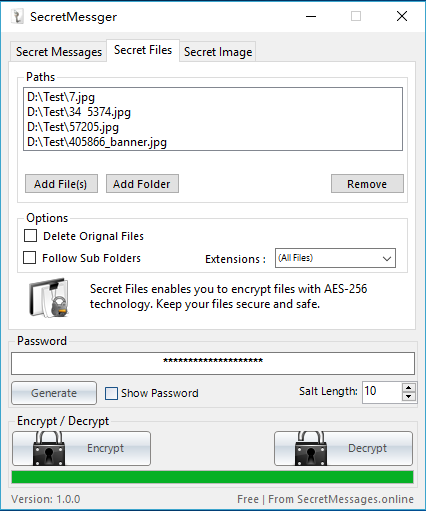This screenshot has width=426, height=511.
Task: Click the locked documents icon beside description
Action: 49,297
